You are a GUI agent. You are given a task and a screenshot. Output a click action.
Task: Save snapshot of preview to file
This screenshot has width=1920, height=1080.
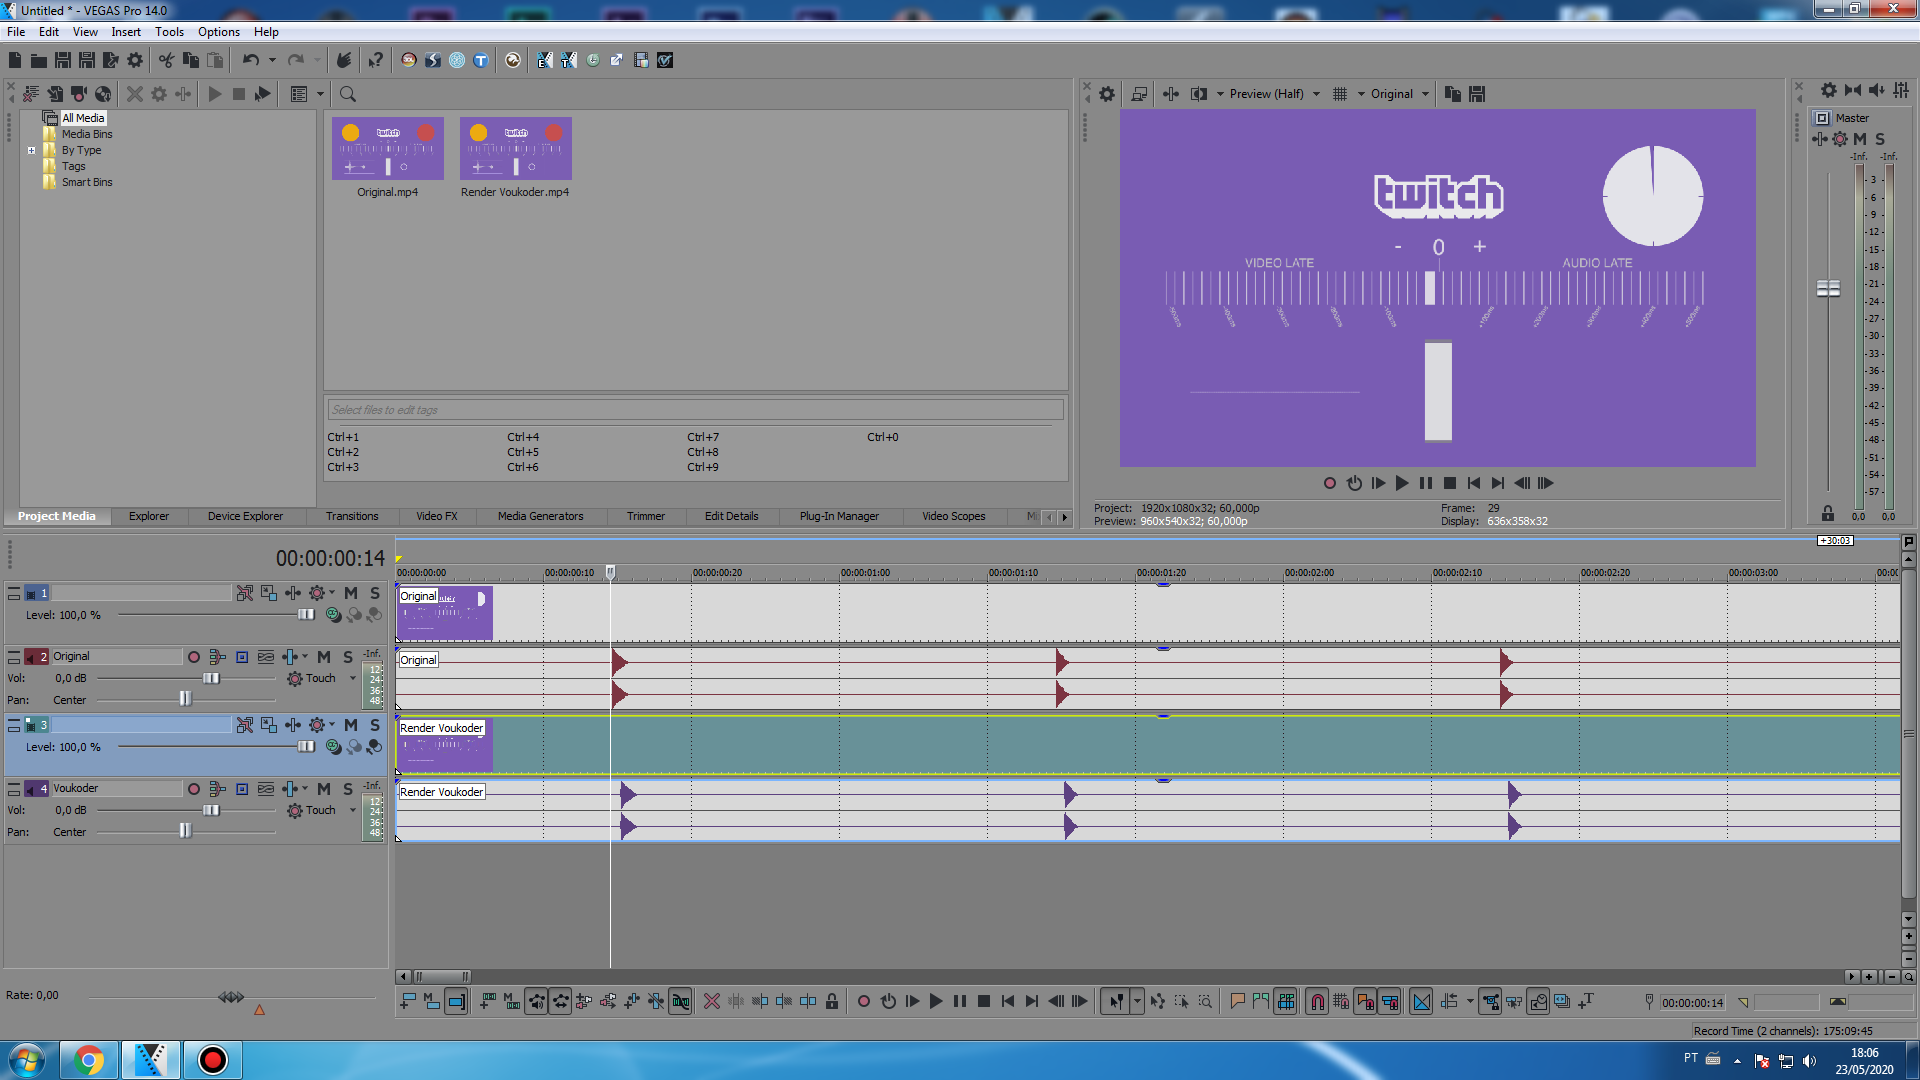(x=1477, y=94)
